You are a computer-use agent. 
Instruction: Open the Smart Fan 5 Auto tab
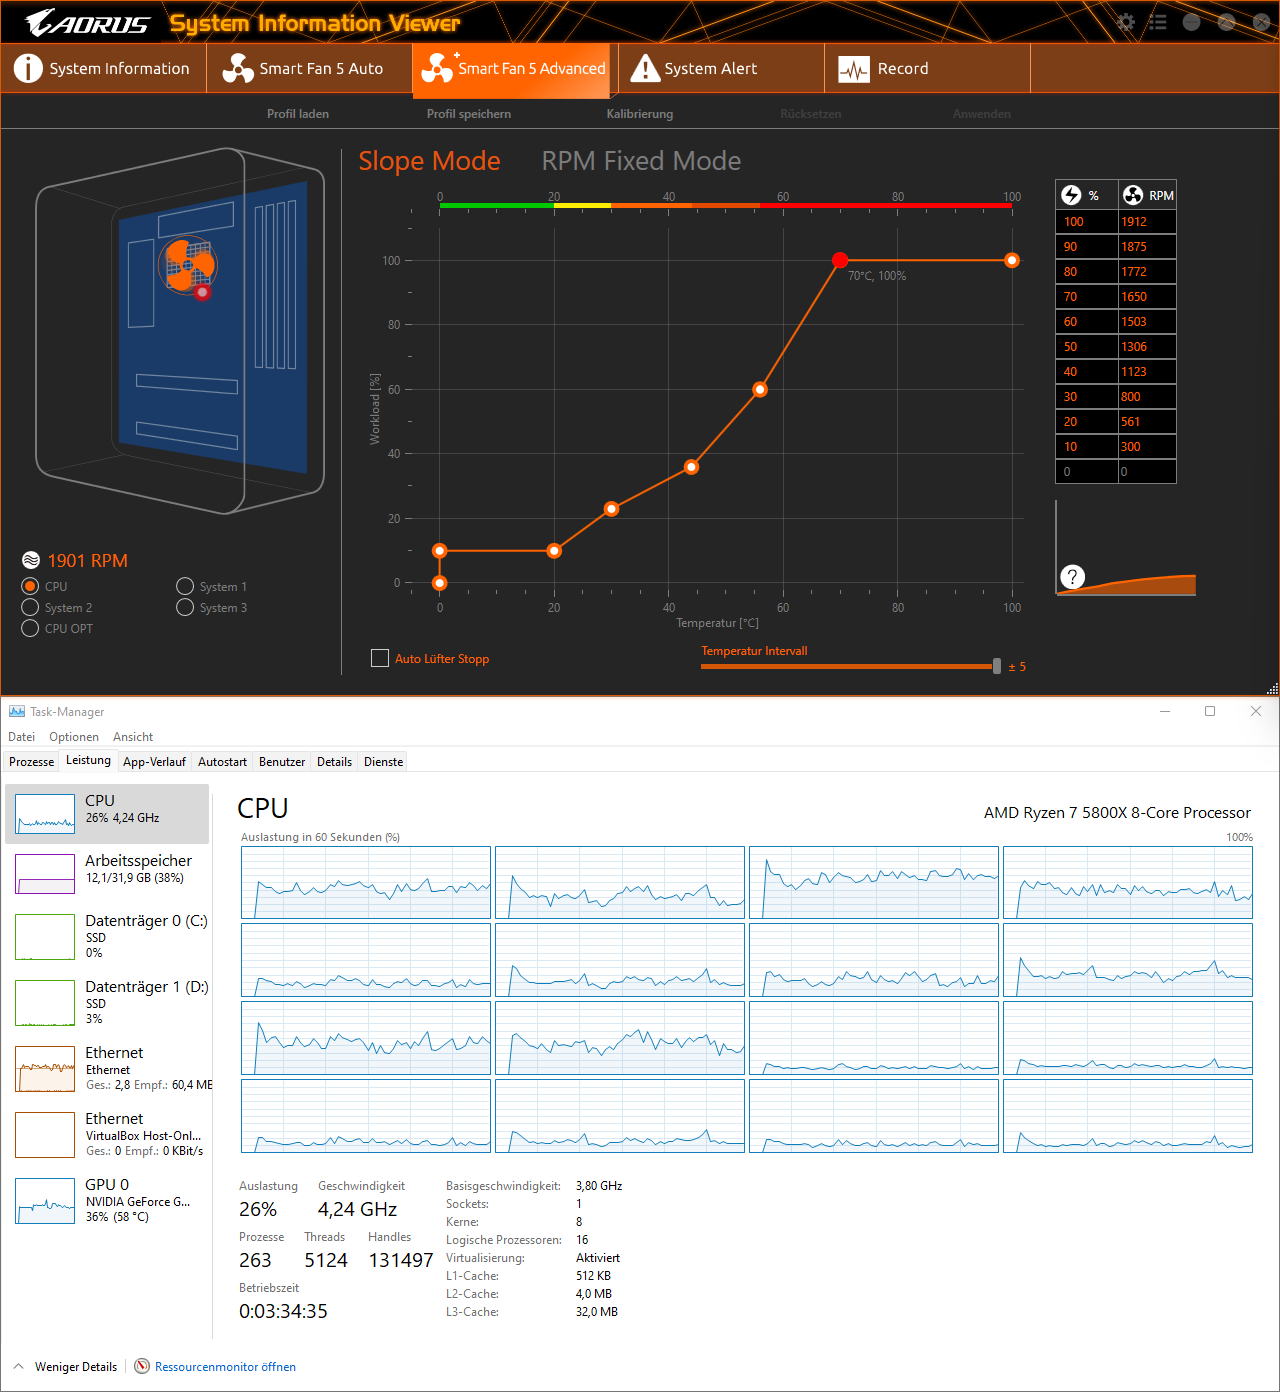pos(310,68)
